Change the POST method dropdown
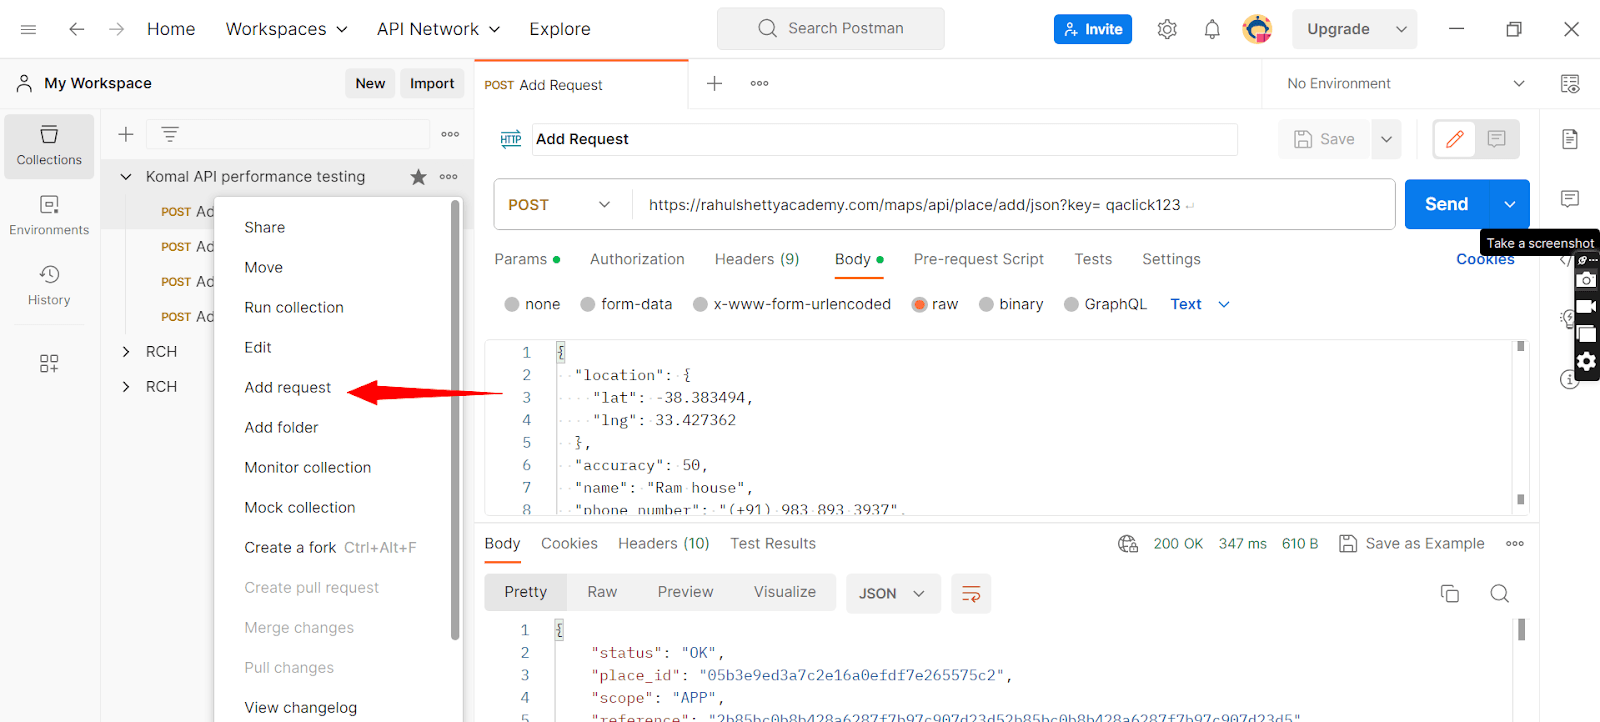This screenshot has width=1600, height=722. [560, 205]
